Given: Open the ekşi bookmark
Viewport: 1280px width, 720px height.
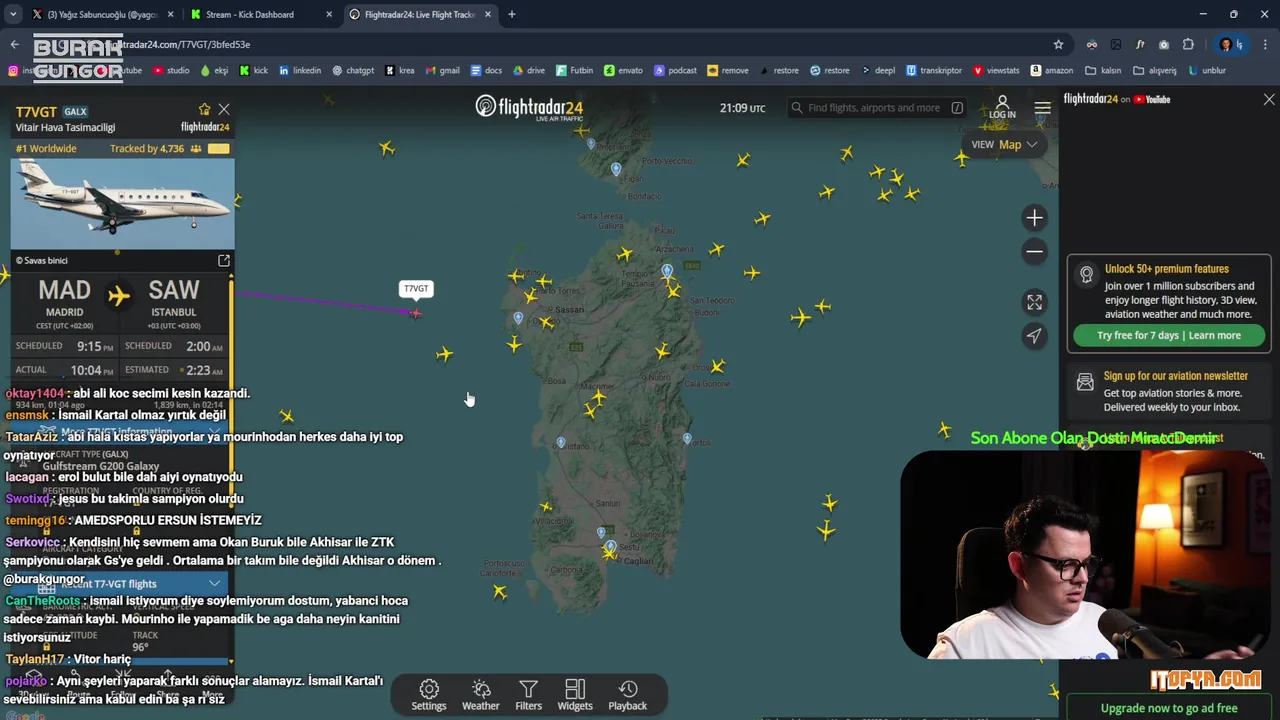Looking at the screenshot, I should [215, 70].
